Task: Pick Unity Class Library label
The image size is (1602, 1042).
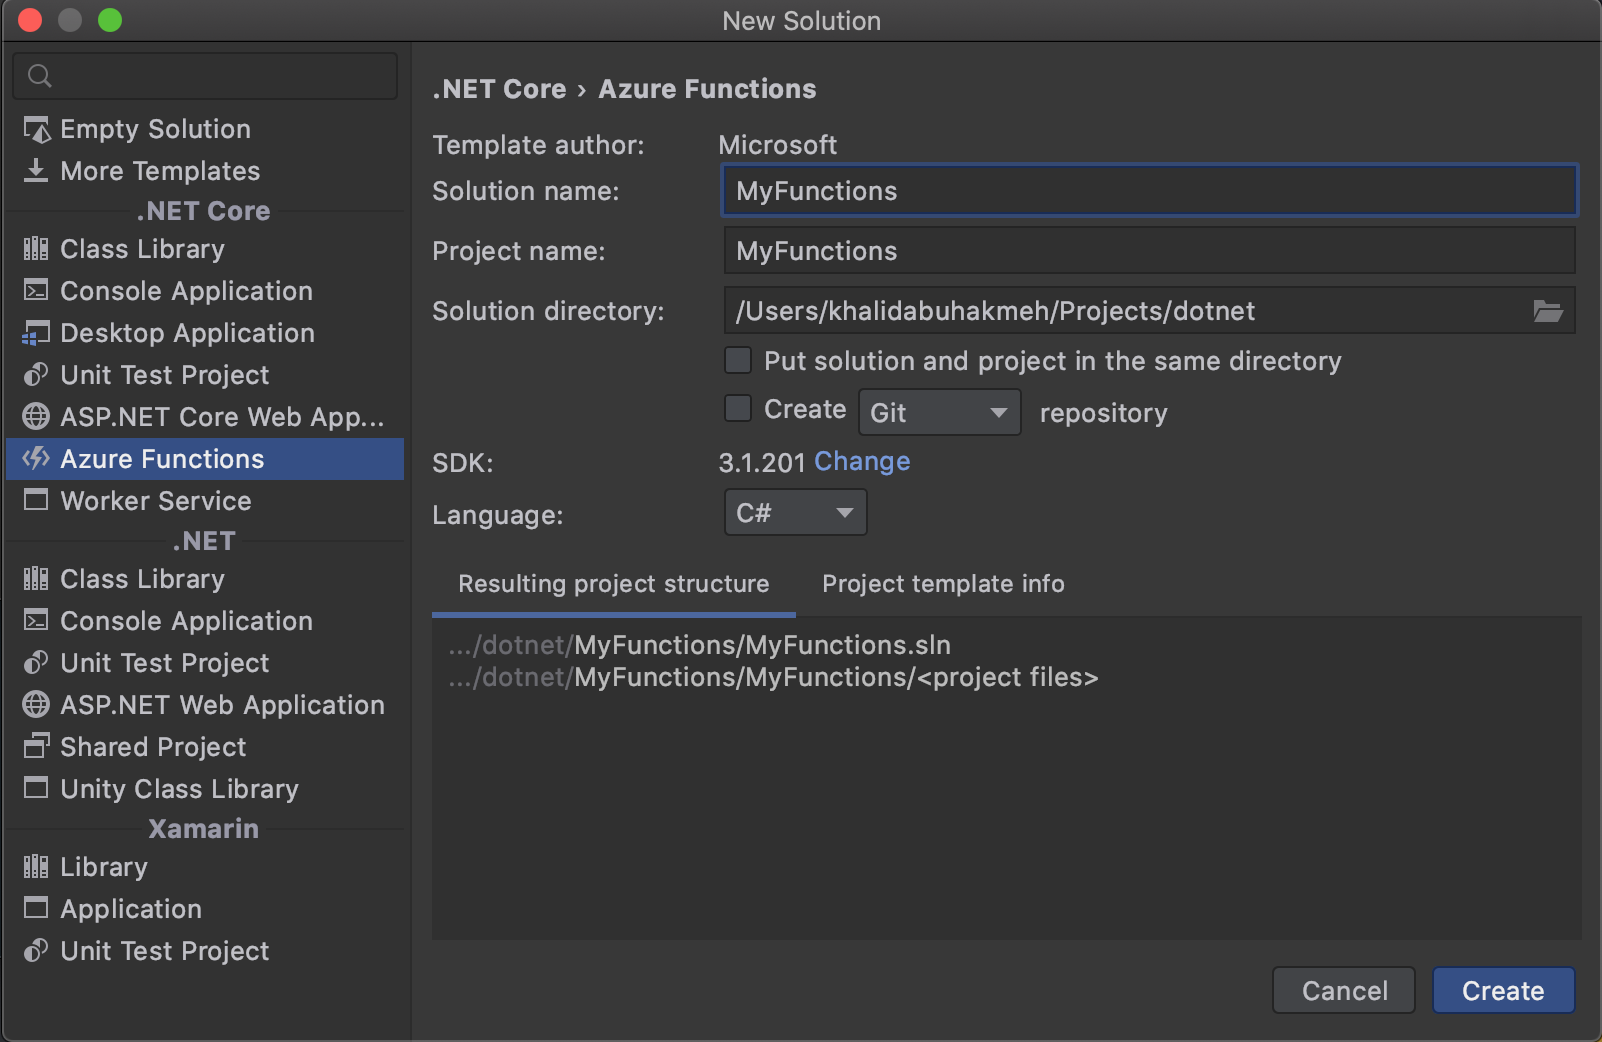Action: pyautogui.click(x=179, y=789)
